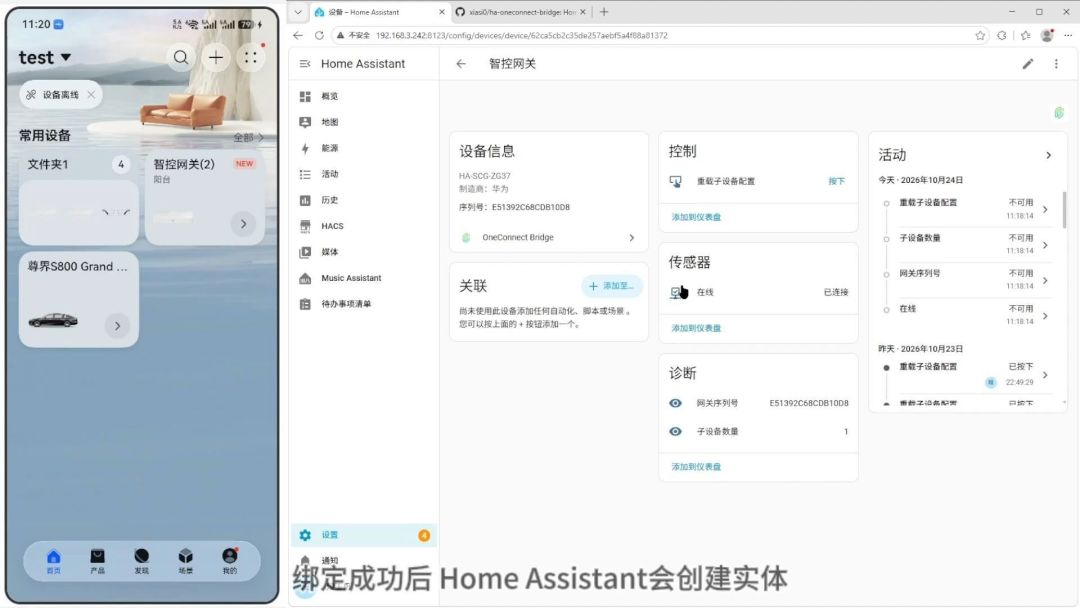Tap the four-dot menu icon in the phone app
Screen dimensions: 1080x608
point(251,58)
